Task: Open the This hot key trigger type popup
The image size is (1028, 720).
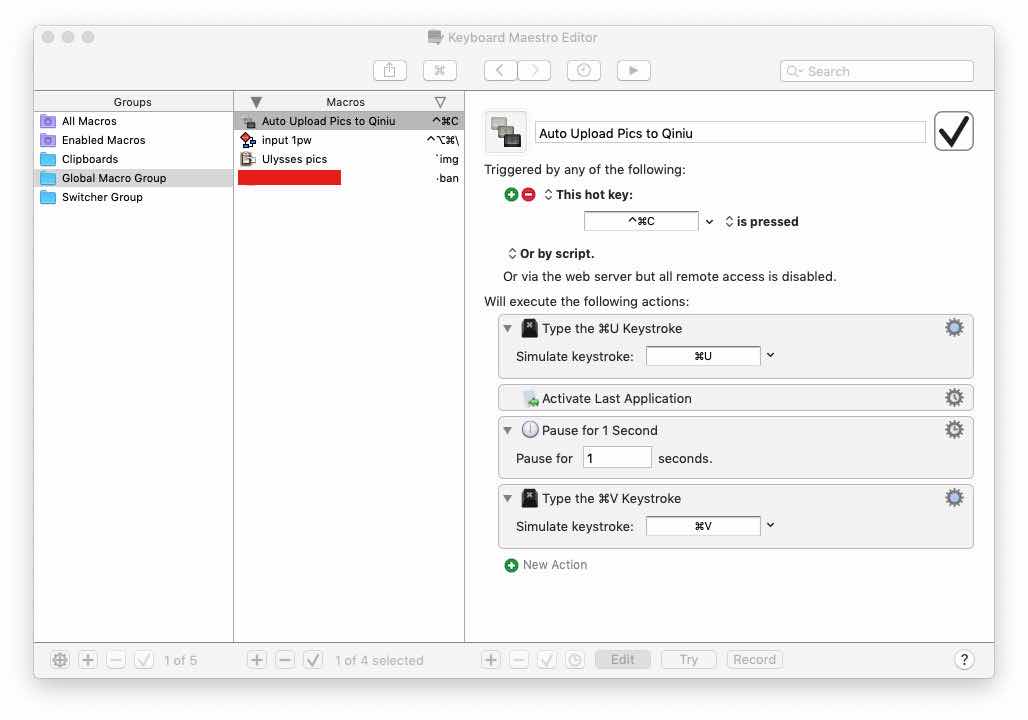Action: (588, 195)
